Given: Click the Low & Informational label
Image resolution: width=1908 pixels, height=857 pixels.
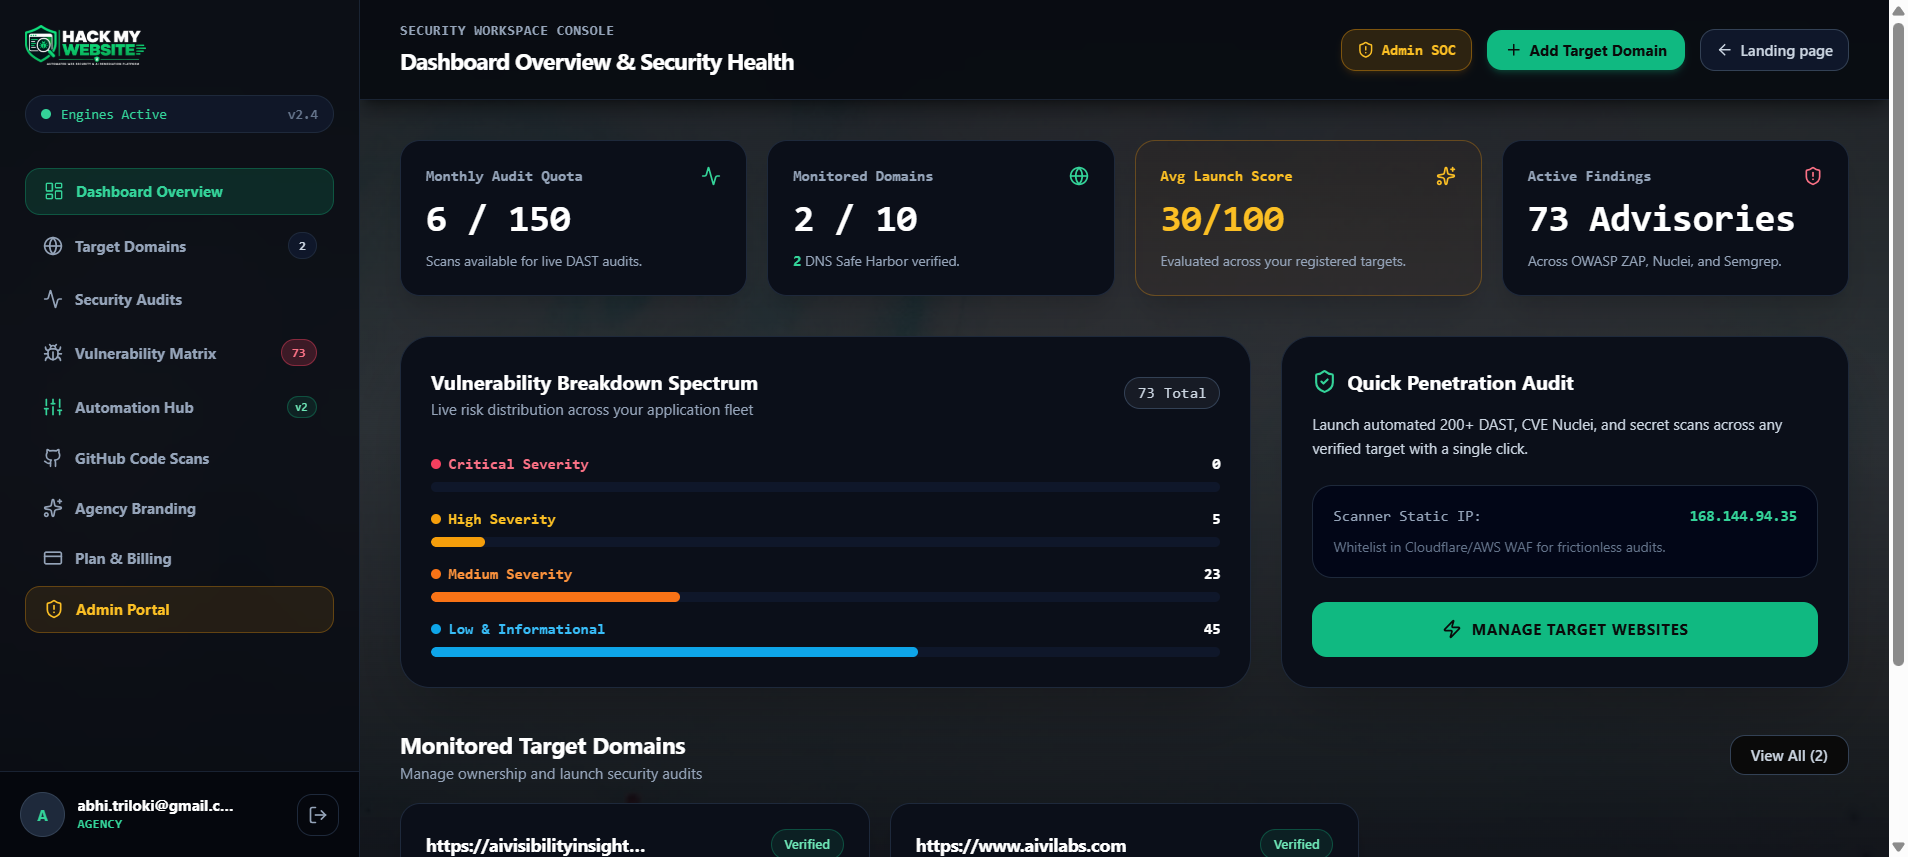Looking at the screenshot, I should pyautogui.click(x=526, y=629).
